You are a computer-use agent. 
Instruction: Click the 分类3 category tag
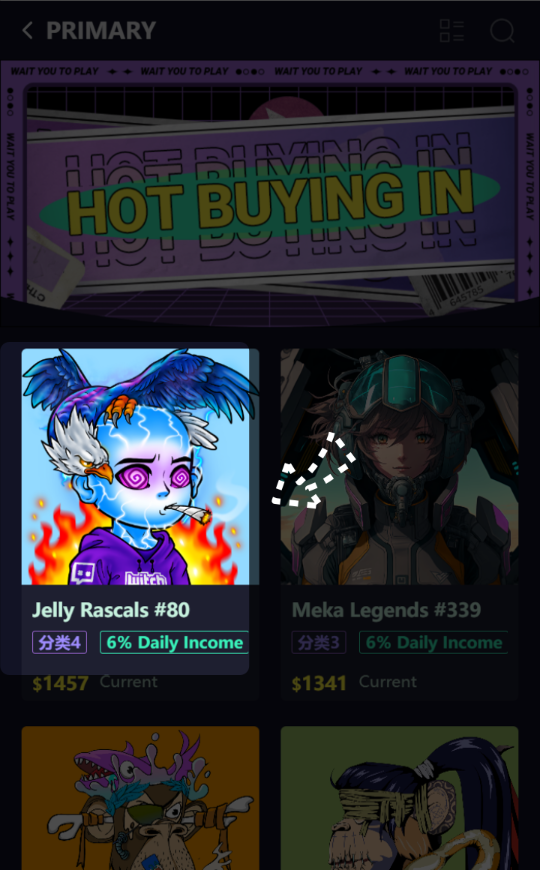coord(319,643)
